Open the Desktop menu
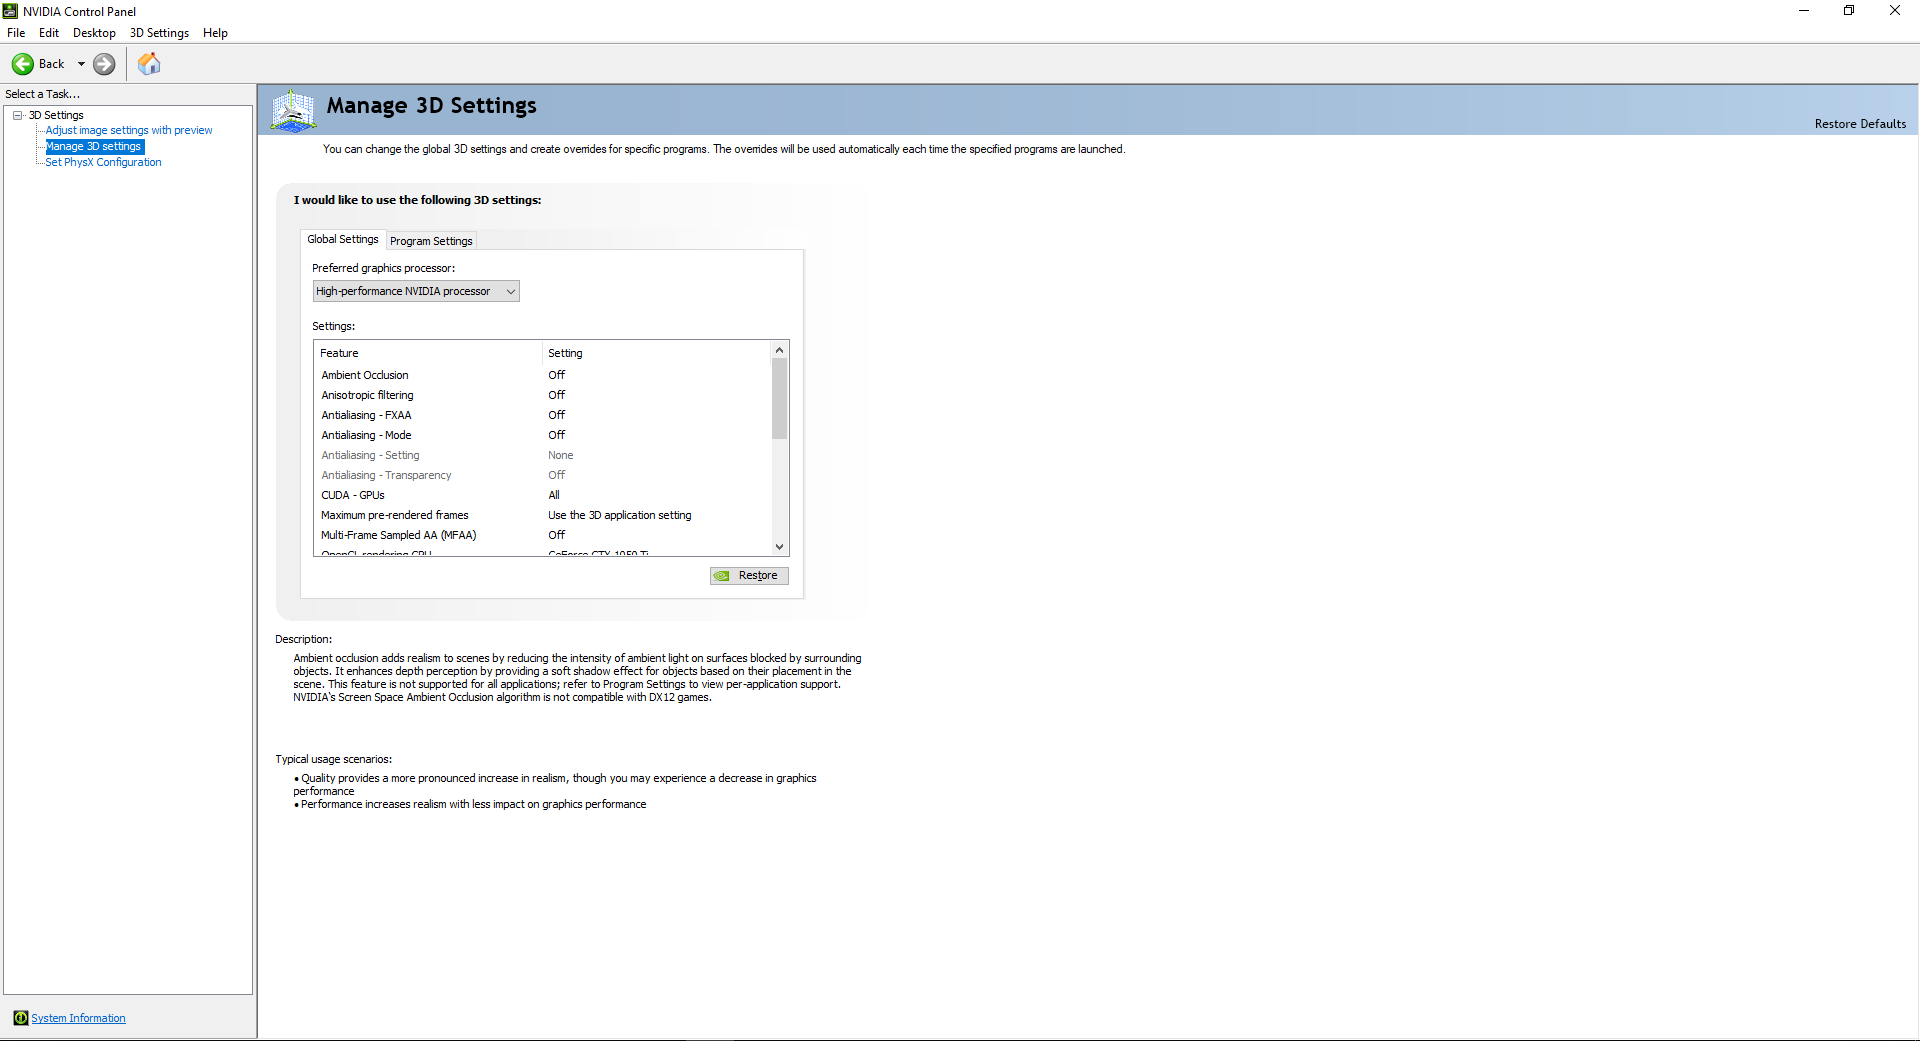 click(94, 33)
